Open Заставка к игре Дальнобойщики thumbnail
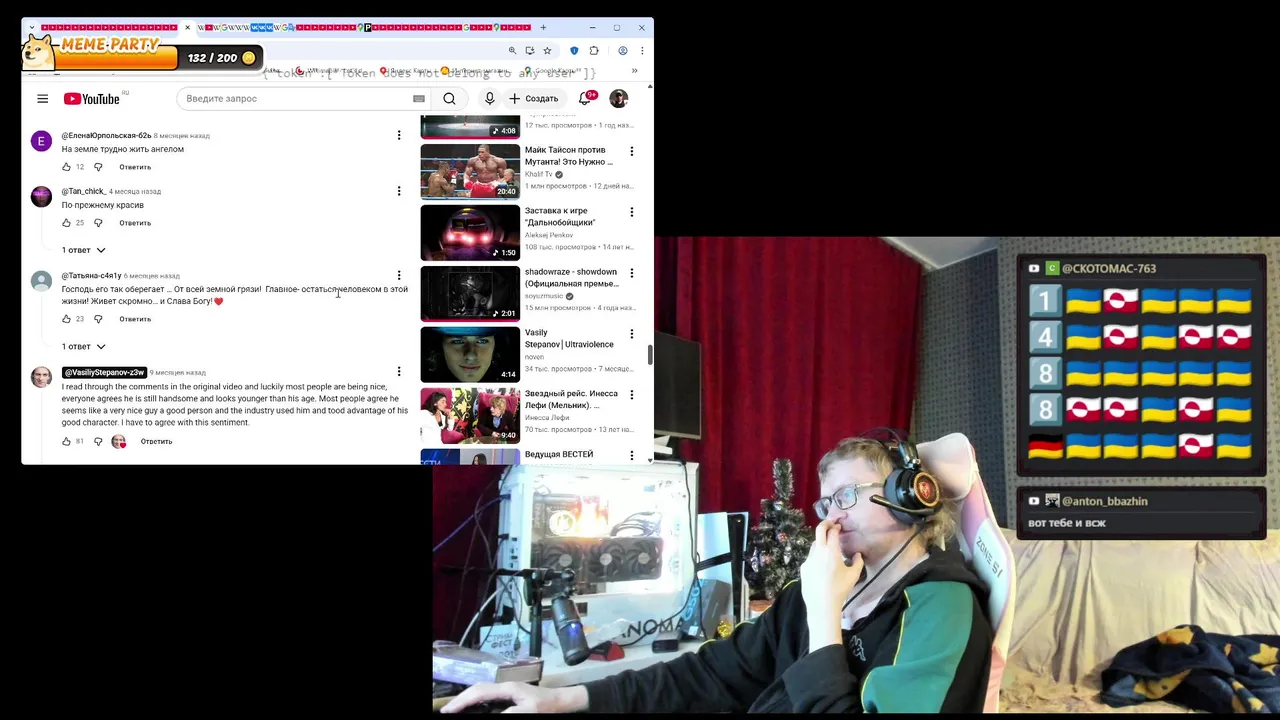The width and height of the screenshot is (1280, 720). 470,233
